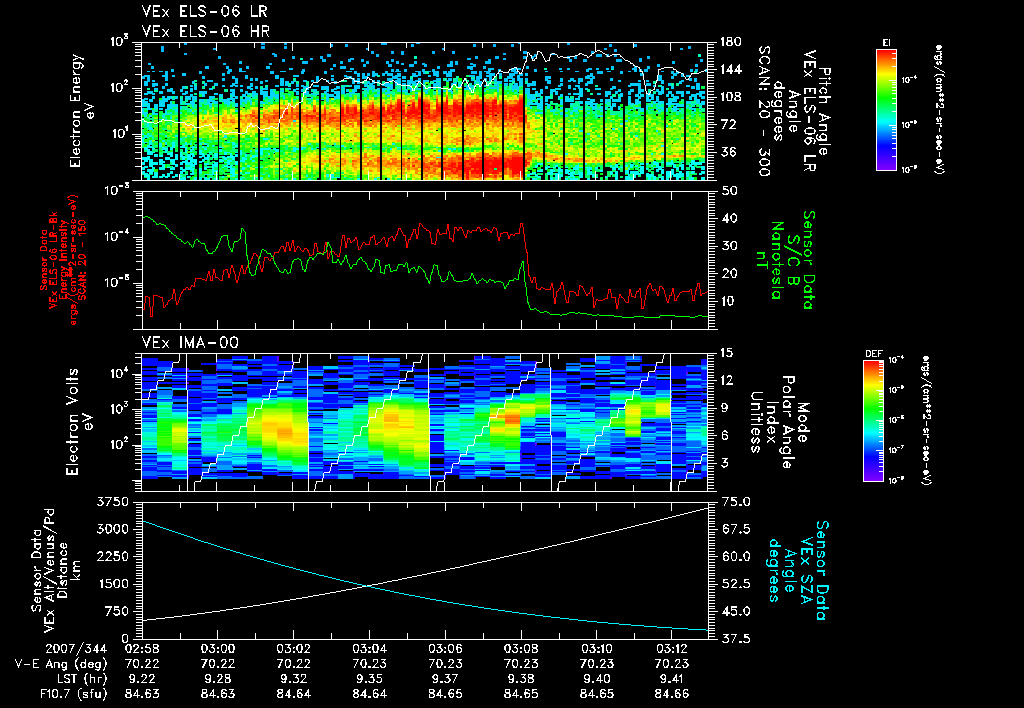Image resolution: width=1024 pixels, height=708 pixels.
Task: Click the 03:02 time tick label
Action: coord(293,649)
